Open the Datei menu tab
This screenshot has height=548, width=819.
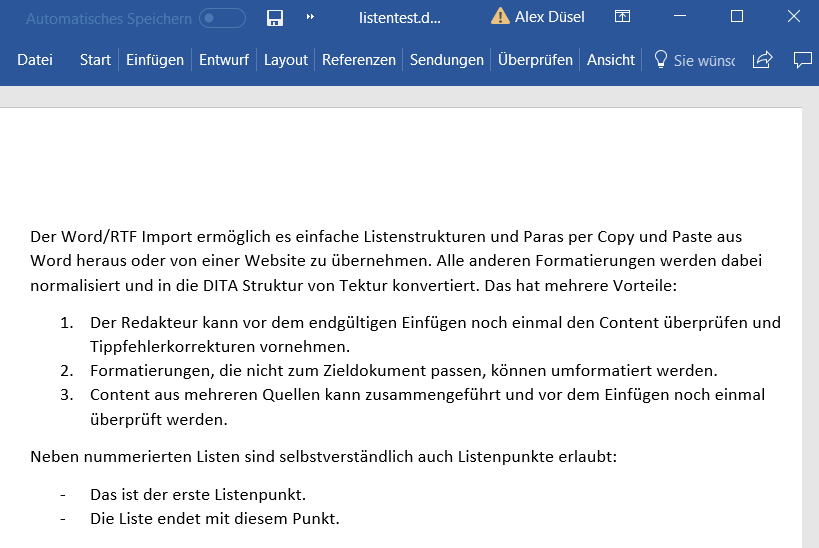point(35,60)
